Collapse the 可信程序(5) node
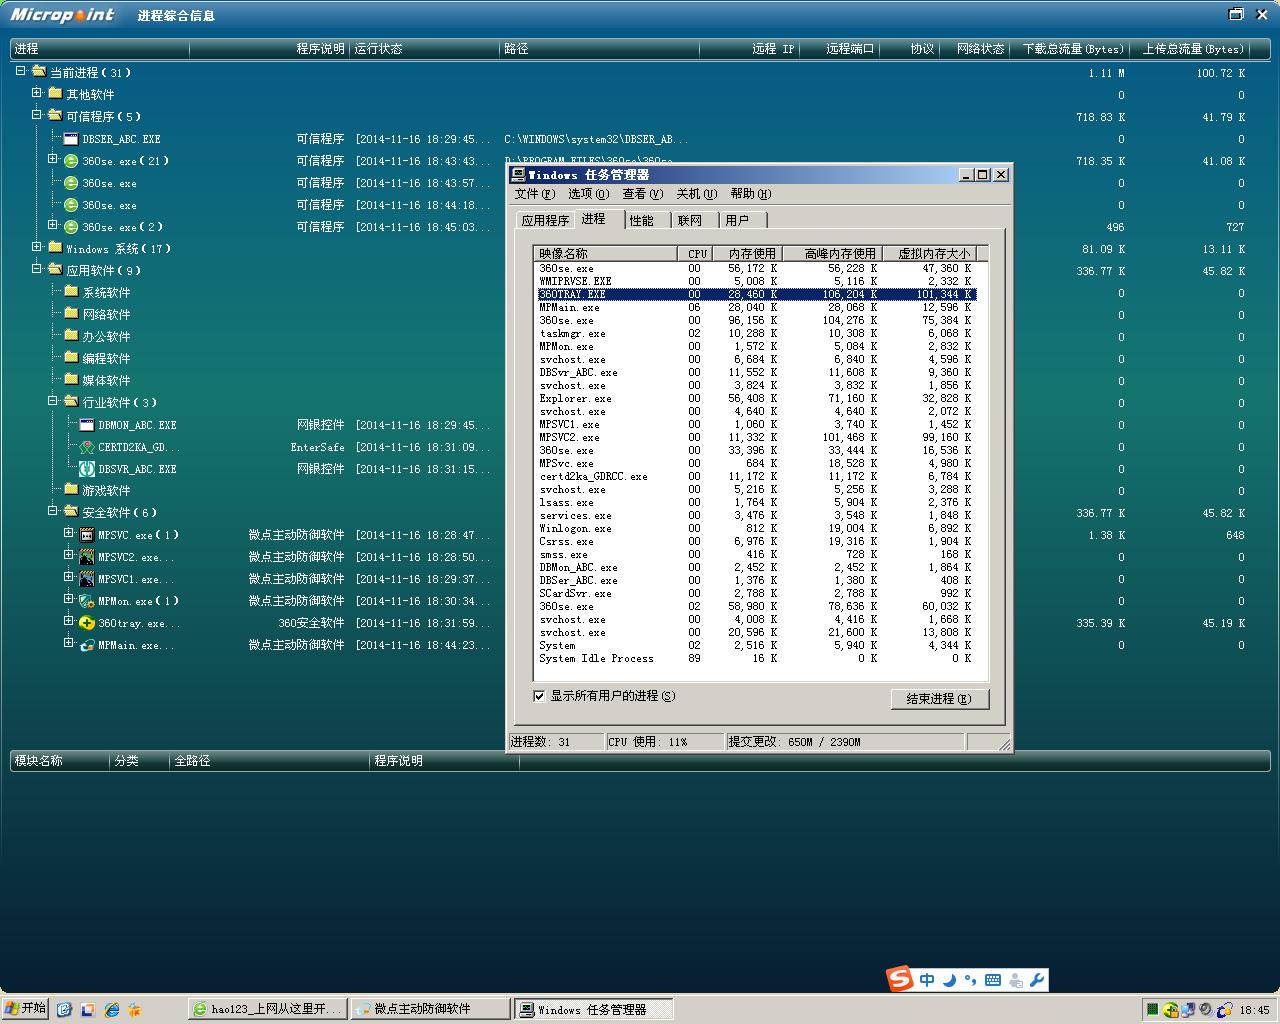Image resolution: width=1280 pixels, height=1024 pixels. click(37, 115)
